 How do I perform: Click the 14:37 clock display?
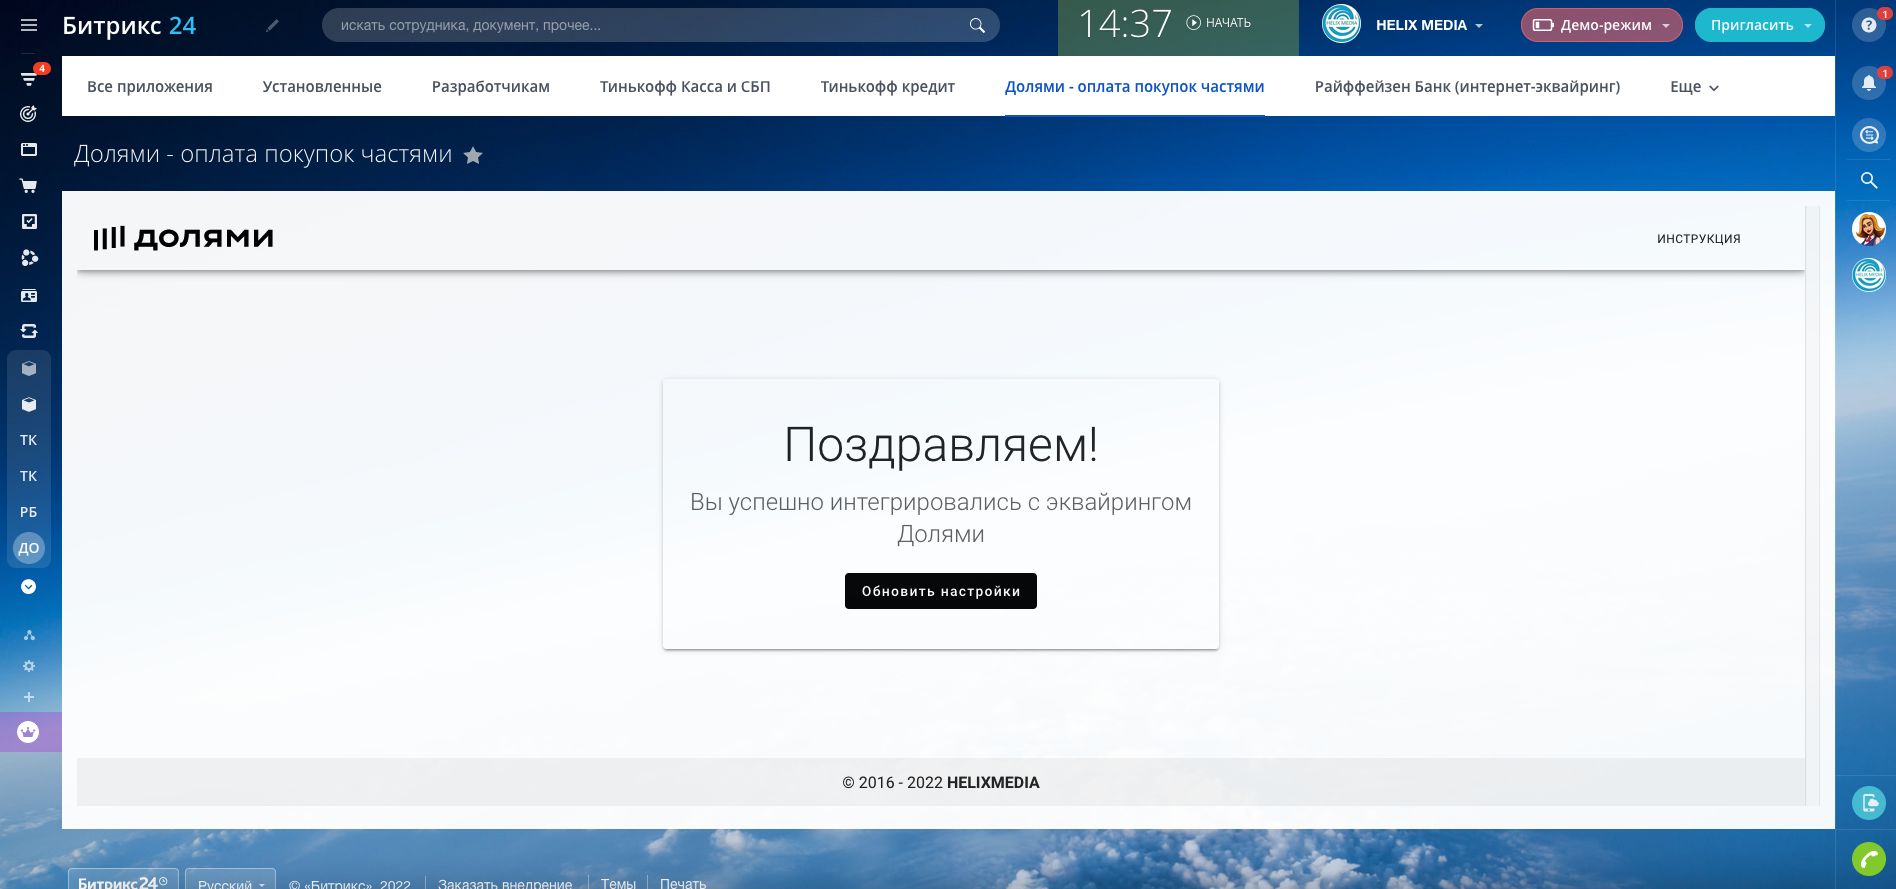pyautogui.click(x=1125, y=24)
